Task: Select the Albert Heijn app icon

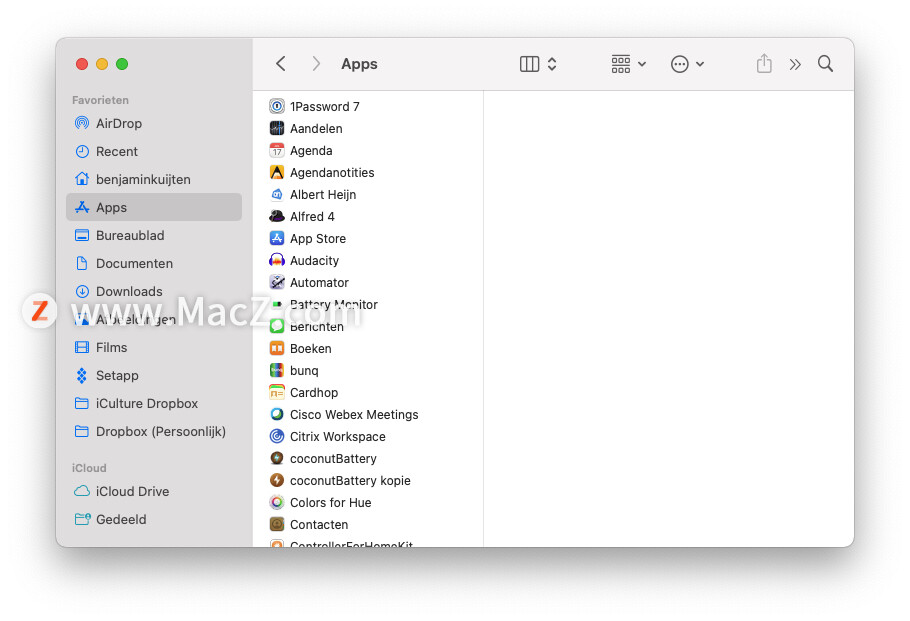Action: pos(277,194)
